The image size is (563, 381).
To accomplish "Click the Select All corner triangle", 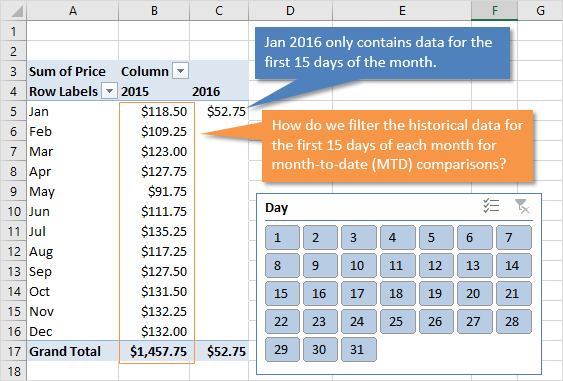I will coord(17,11).
